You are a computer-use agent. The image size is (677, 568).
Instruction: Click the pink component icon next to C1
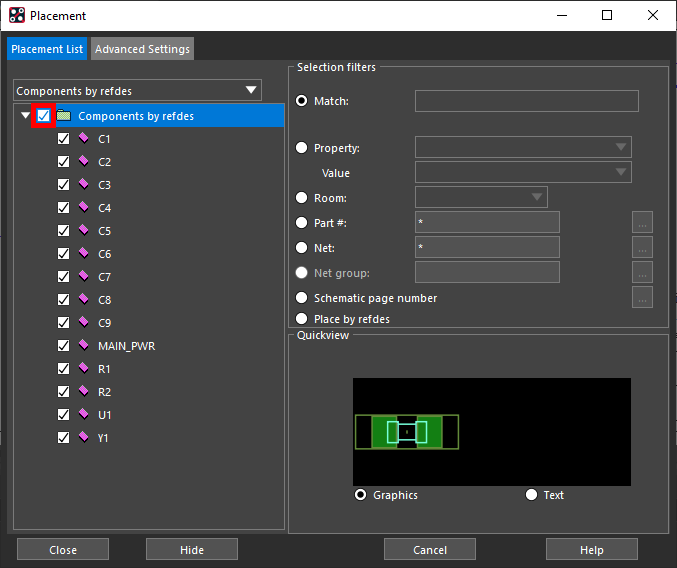click(83, 139)
